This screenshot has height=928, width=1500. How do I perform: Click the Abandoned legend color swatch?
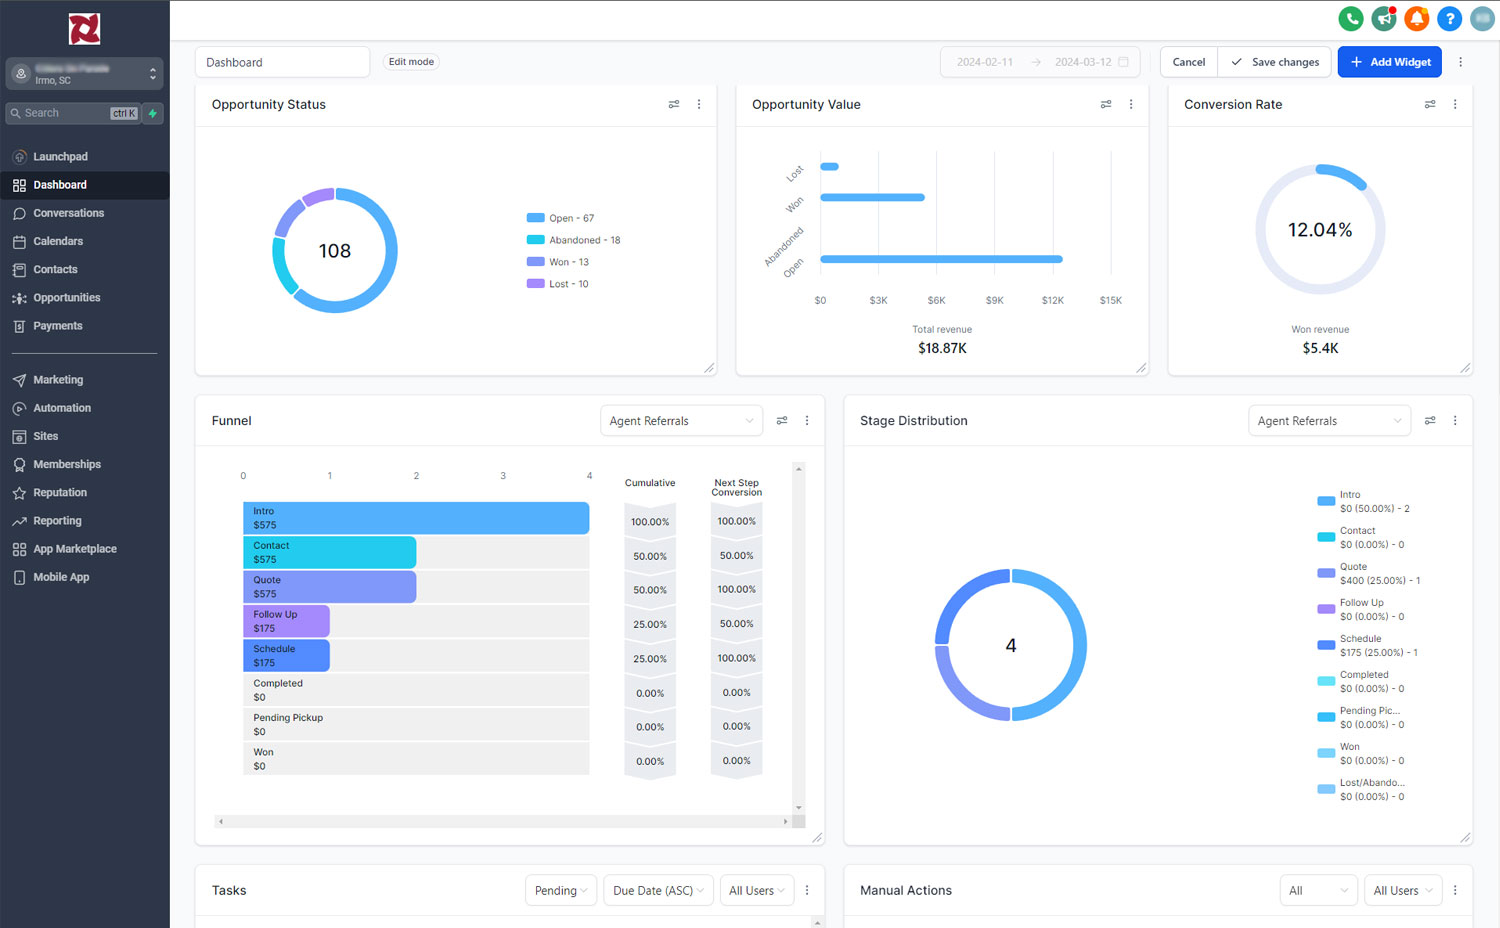(x=535, y=240)
